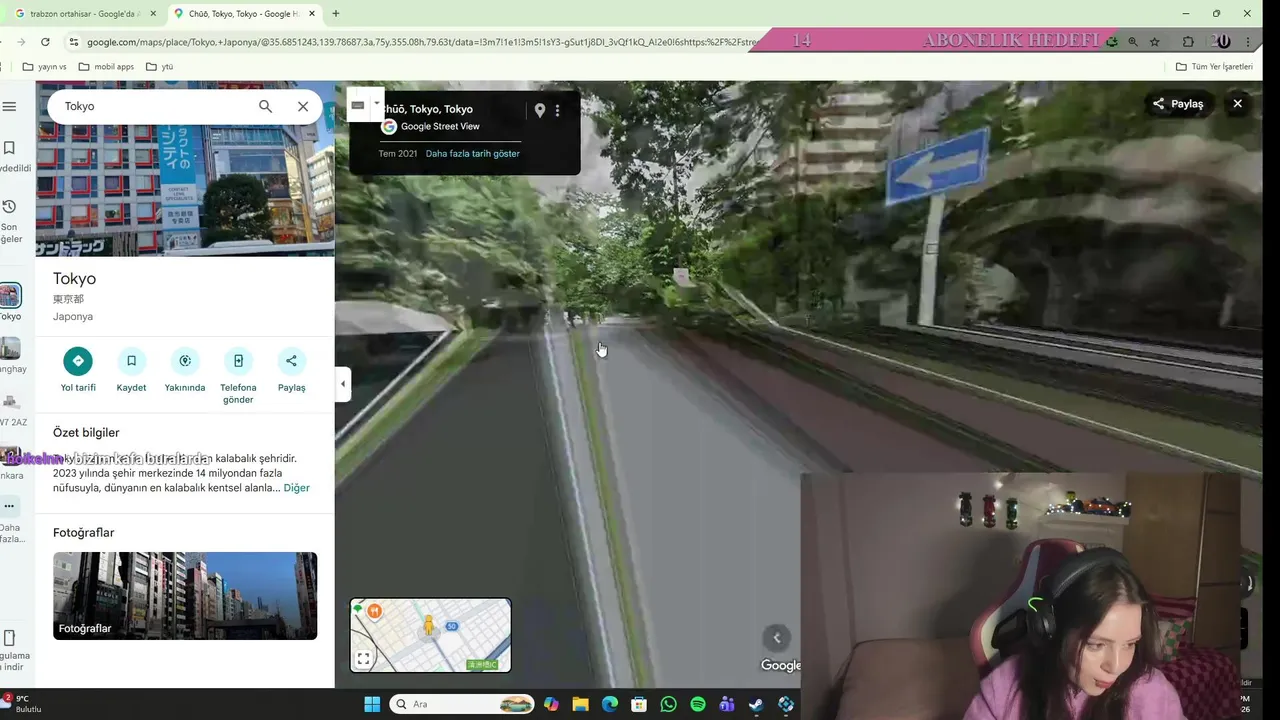Bookmark this page with the star icon

(x=1155, y=42)
